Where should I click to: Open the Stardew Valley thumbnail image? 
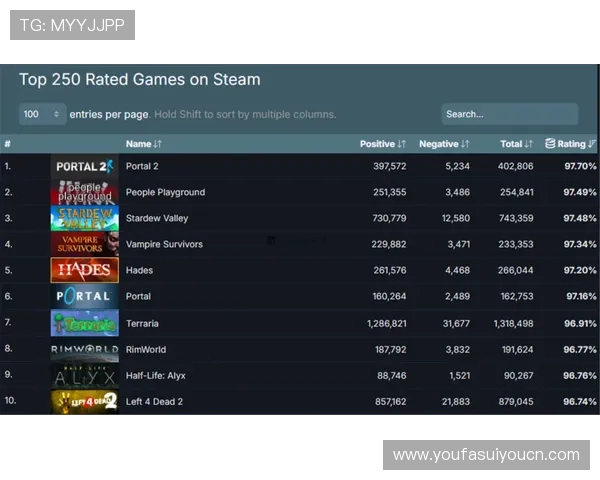pos(85,218)
